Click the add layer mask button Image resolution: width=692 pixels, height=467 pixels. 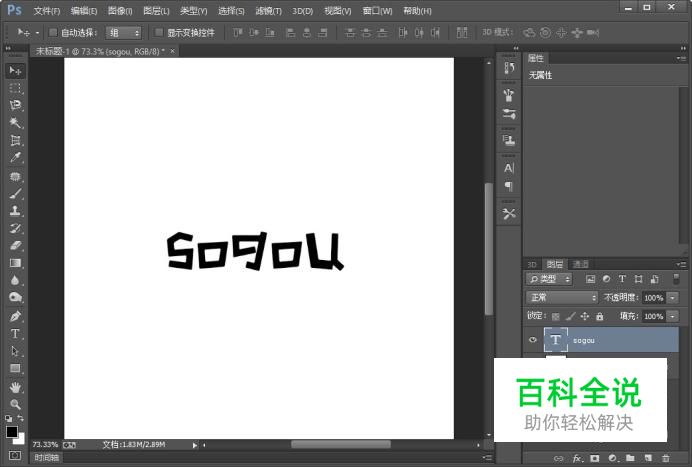tap(595, 458)
